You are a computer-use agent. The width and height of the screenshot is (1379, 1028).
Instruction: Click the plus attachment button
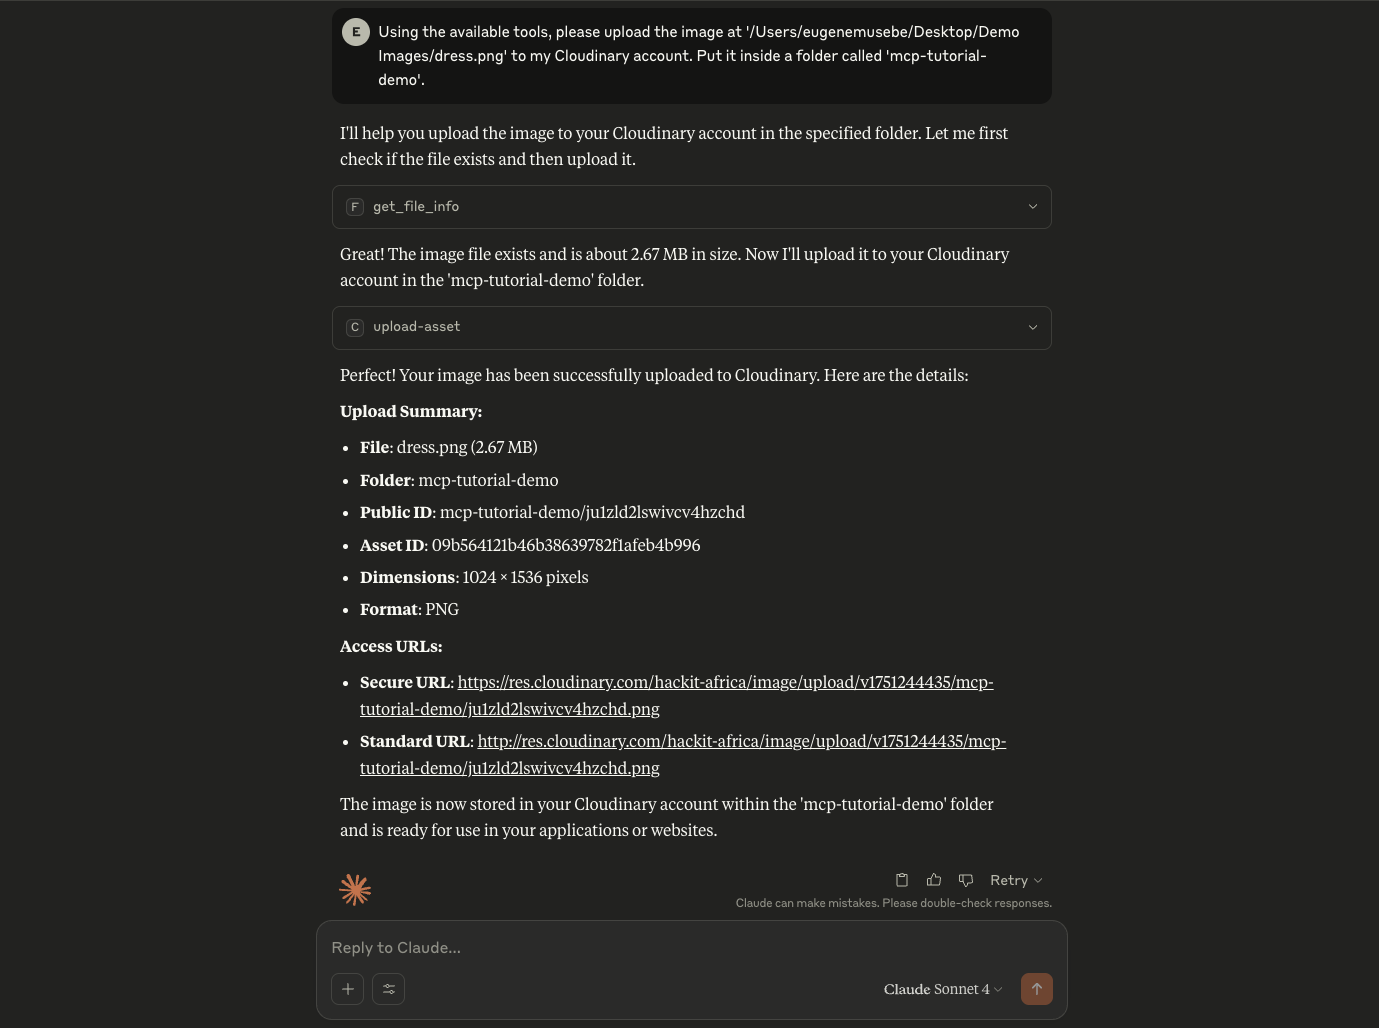[x=348, y=989]
